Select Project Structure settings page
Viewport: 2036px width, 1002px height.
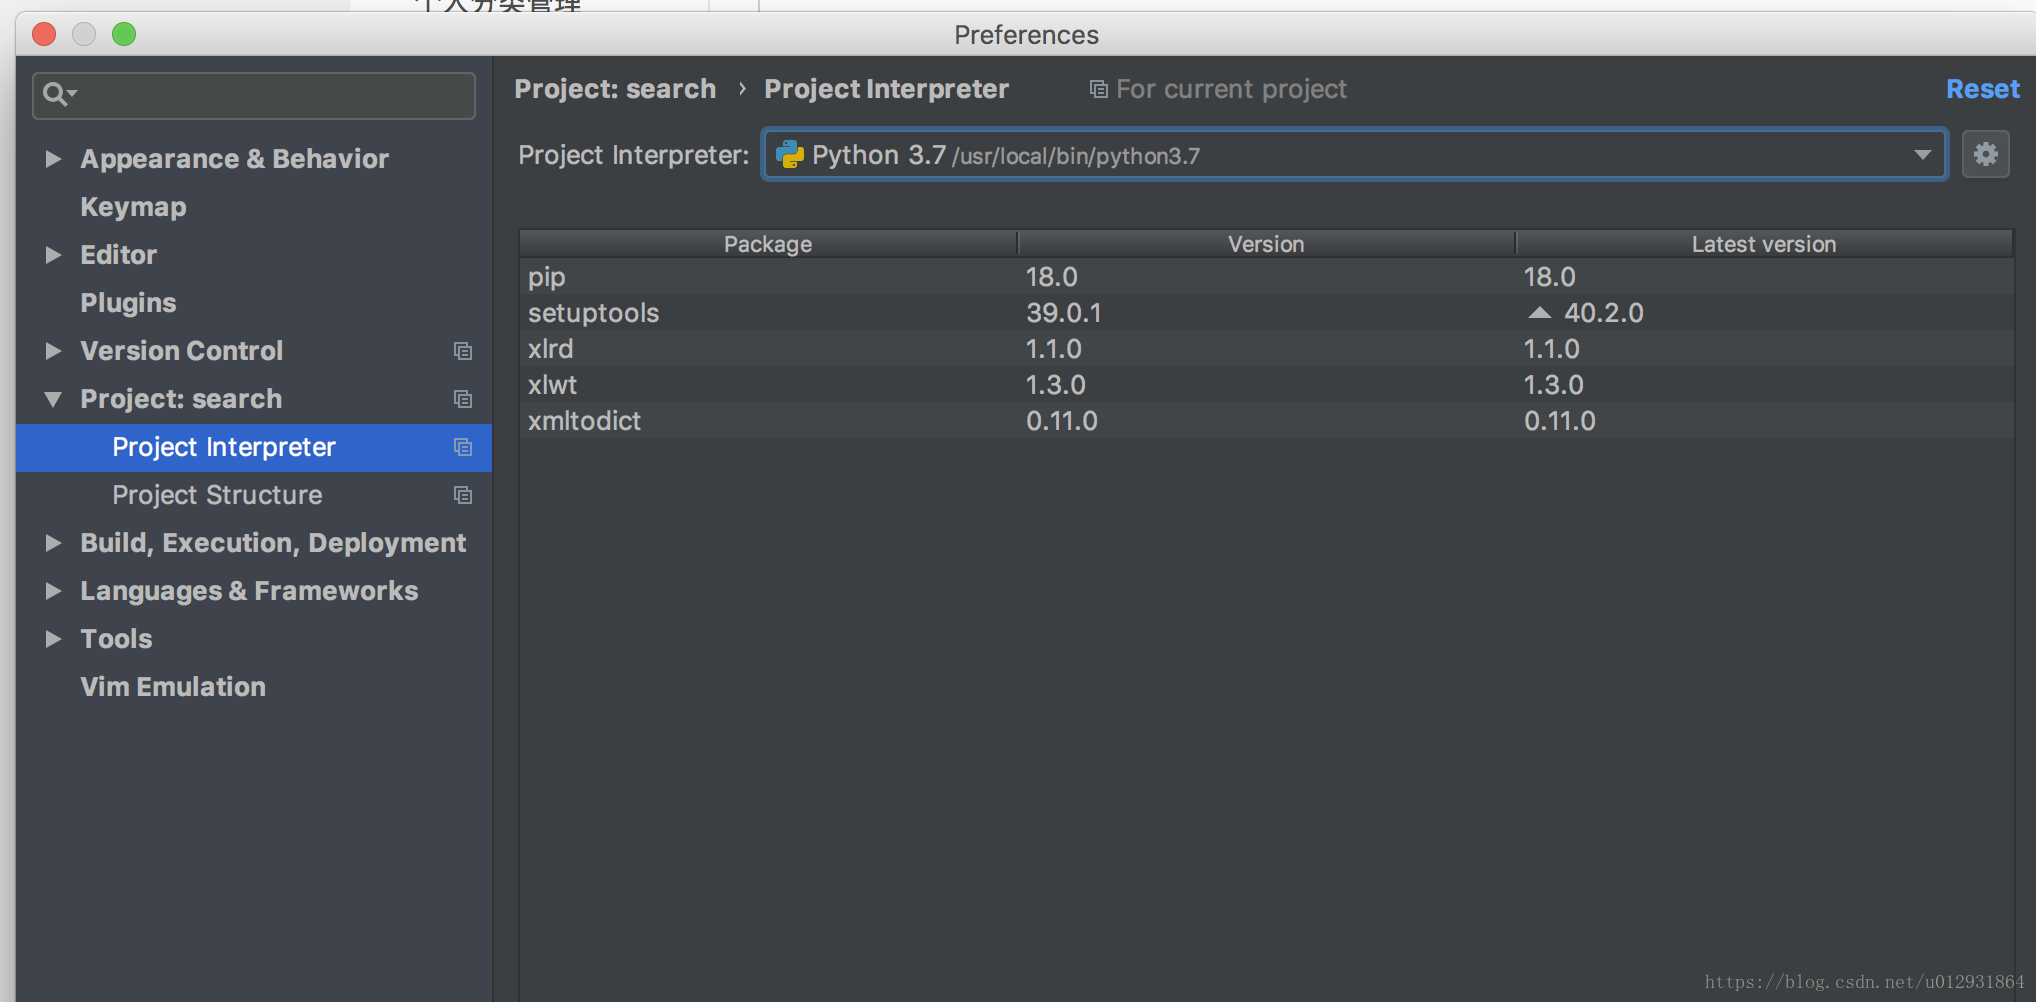tap(217, 495)
